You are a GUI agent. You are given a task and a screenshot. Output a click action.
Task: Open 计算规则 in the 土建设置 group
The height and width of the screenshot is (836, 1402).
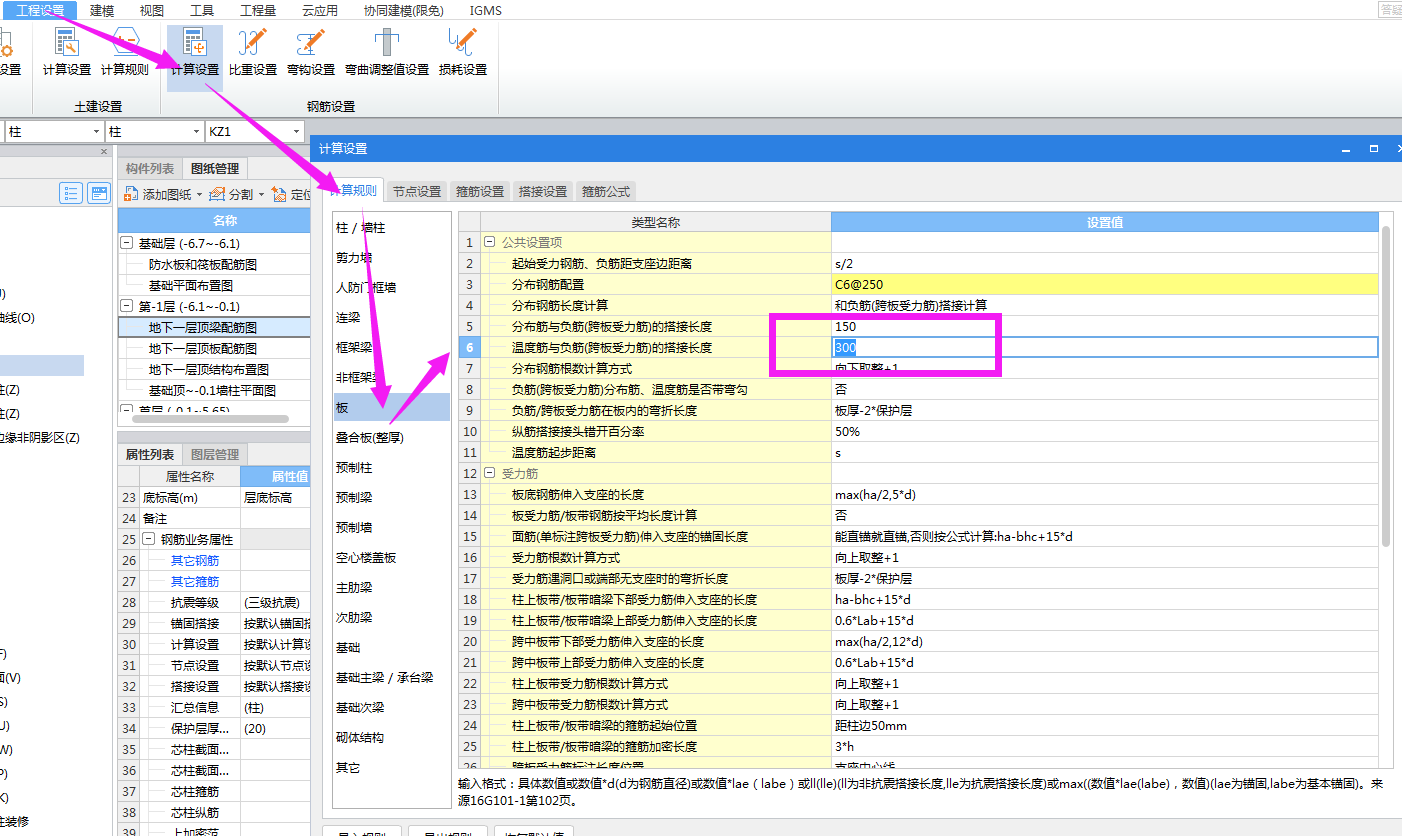(x=125, y=52)
